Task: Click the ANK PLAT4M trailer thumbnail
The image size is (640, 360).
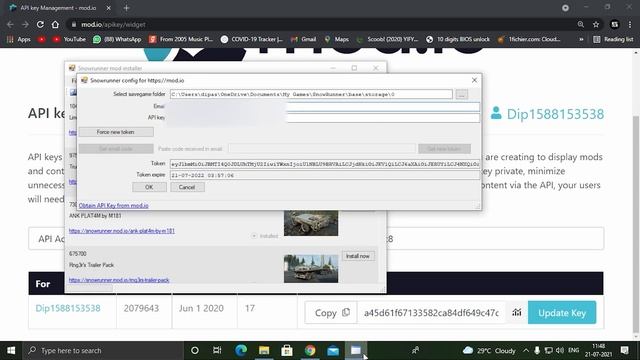Action: coord(311,223)
